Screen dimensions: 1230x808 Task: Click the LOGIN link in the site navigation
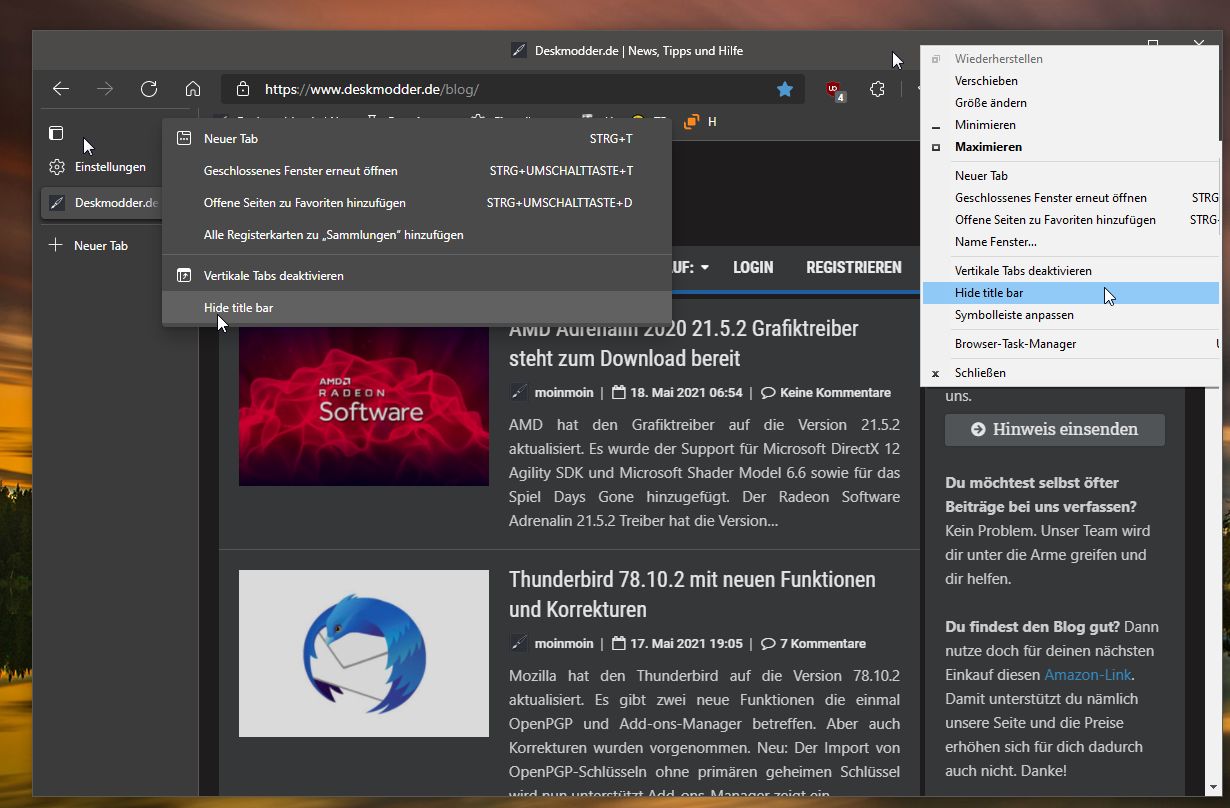click(x=753, y=267)
